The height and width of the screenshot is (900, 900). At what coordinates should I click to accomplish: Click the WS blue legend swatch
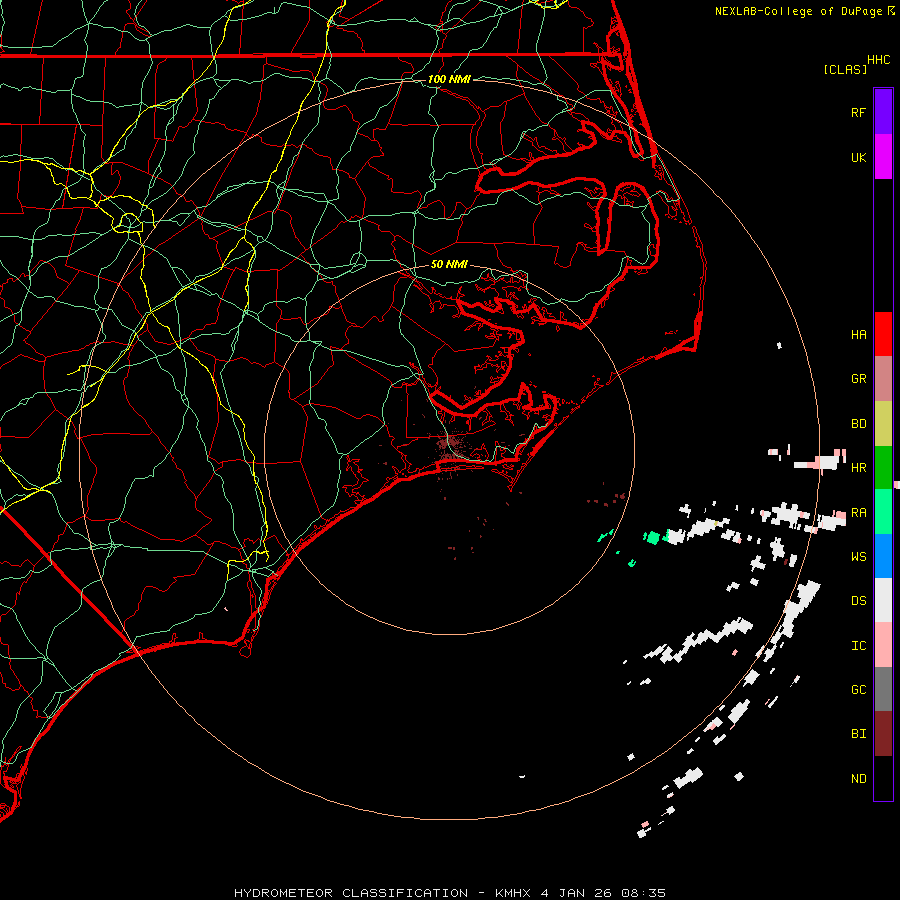tap(883, 556)
